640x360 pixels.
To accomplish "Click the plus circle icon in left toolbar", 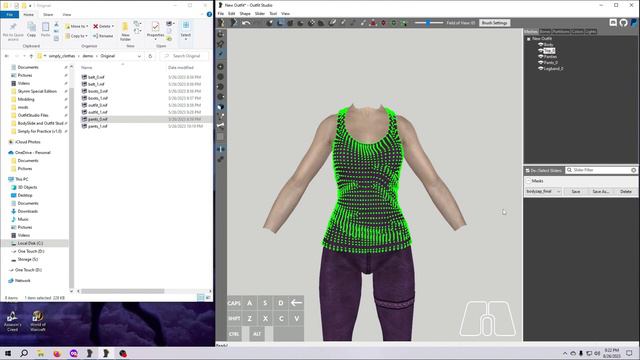I will point(220,66).
